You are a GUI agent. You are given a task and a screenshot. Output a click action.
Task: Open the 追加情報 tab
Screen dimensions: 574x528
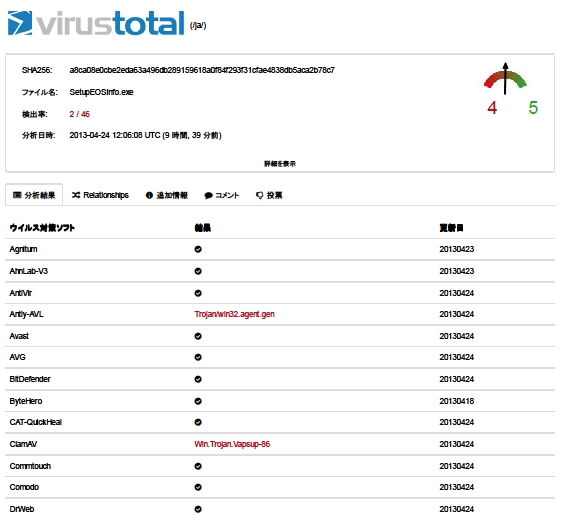point(167,195)
